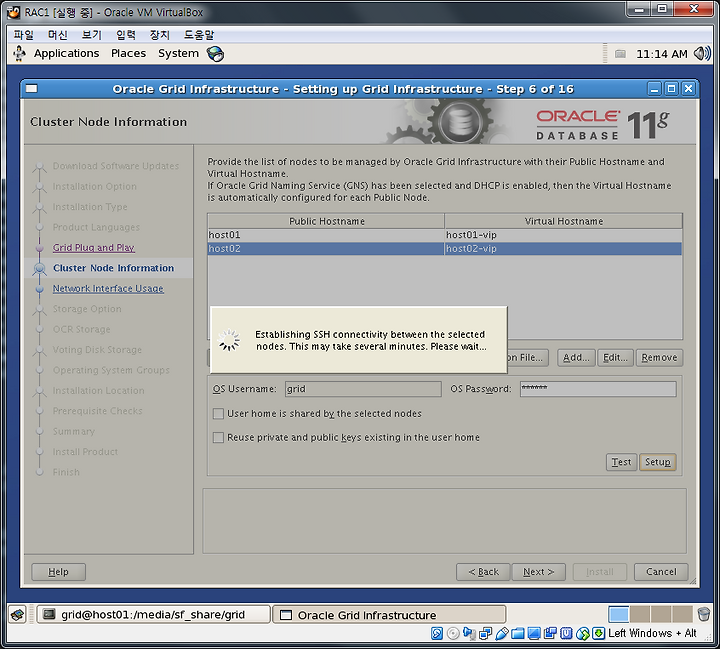
Task: Click the Test button
Action: click(x=621, y=462)
